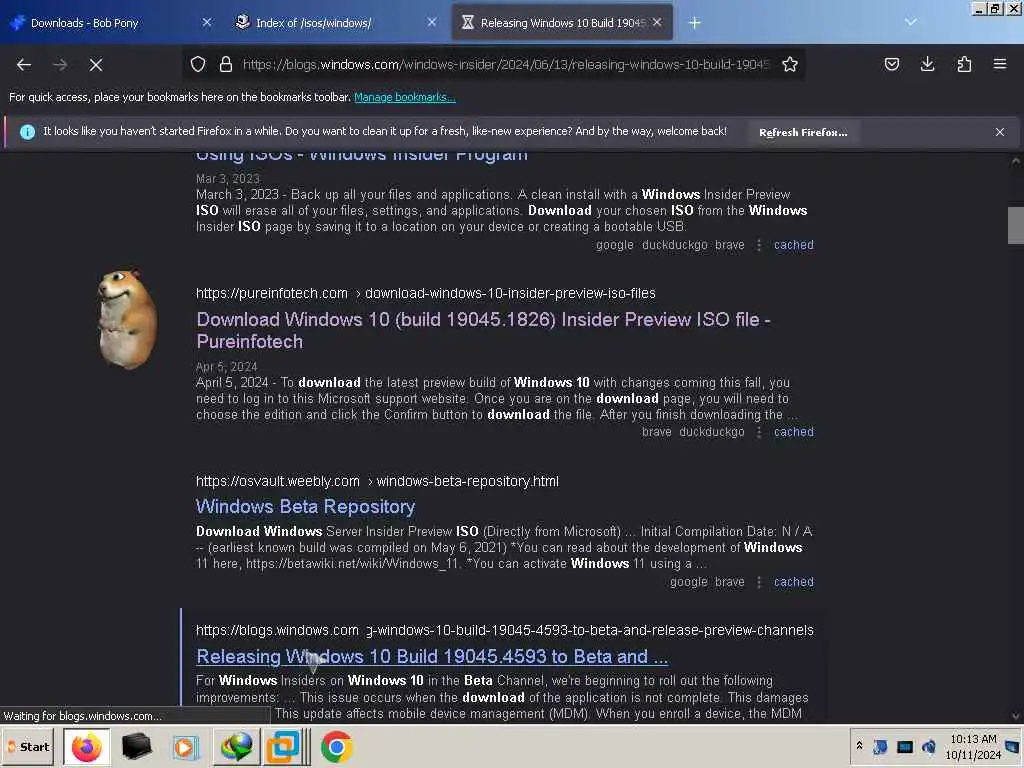Open a new tab with plus button

(694, 23)
